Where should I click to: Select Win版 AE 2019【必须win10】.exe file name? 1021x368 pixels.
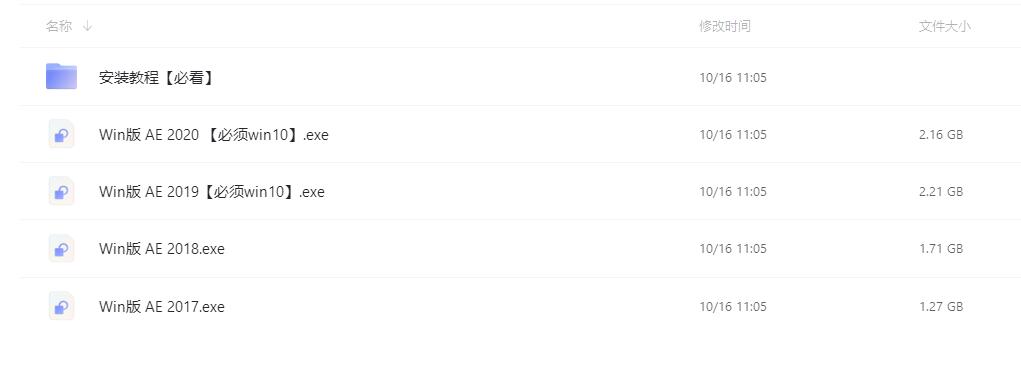click(x=212, y=192)
